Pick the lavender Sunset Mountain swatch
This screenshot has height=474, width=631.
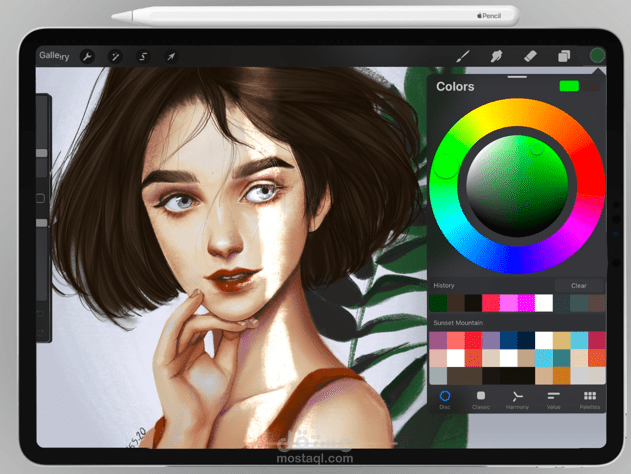[491, 340]
